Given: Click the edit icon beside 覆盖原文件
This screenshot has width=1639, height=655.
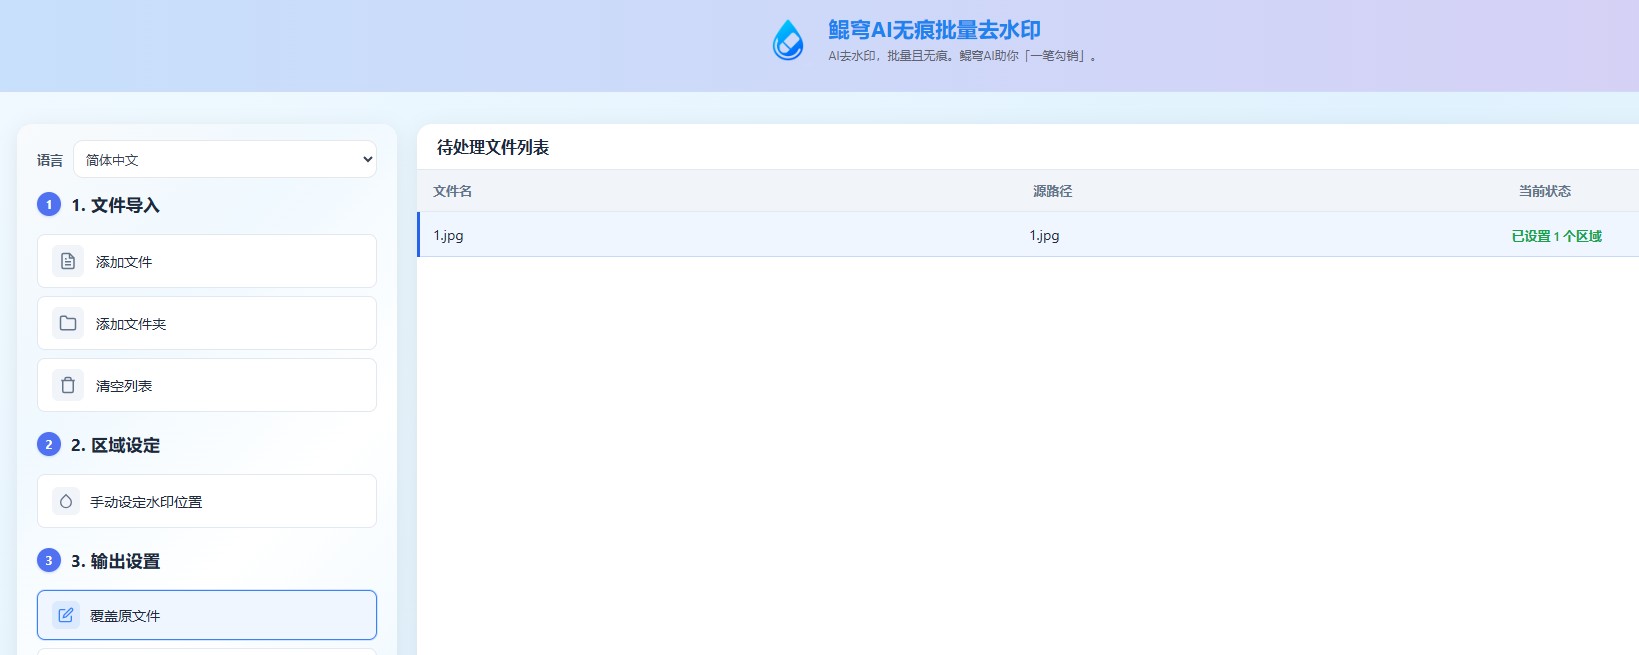Looking at the screenshot, I should click(66, 615).
